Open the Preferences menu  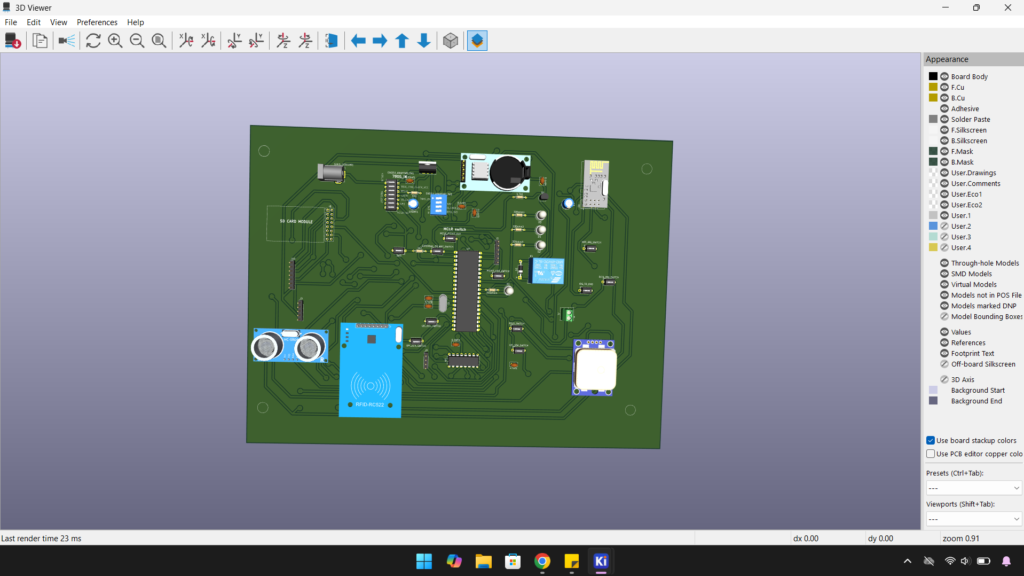tap(97, 22)
